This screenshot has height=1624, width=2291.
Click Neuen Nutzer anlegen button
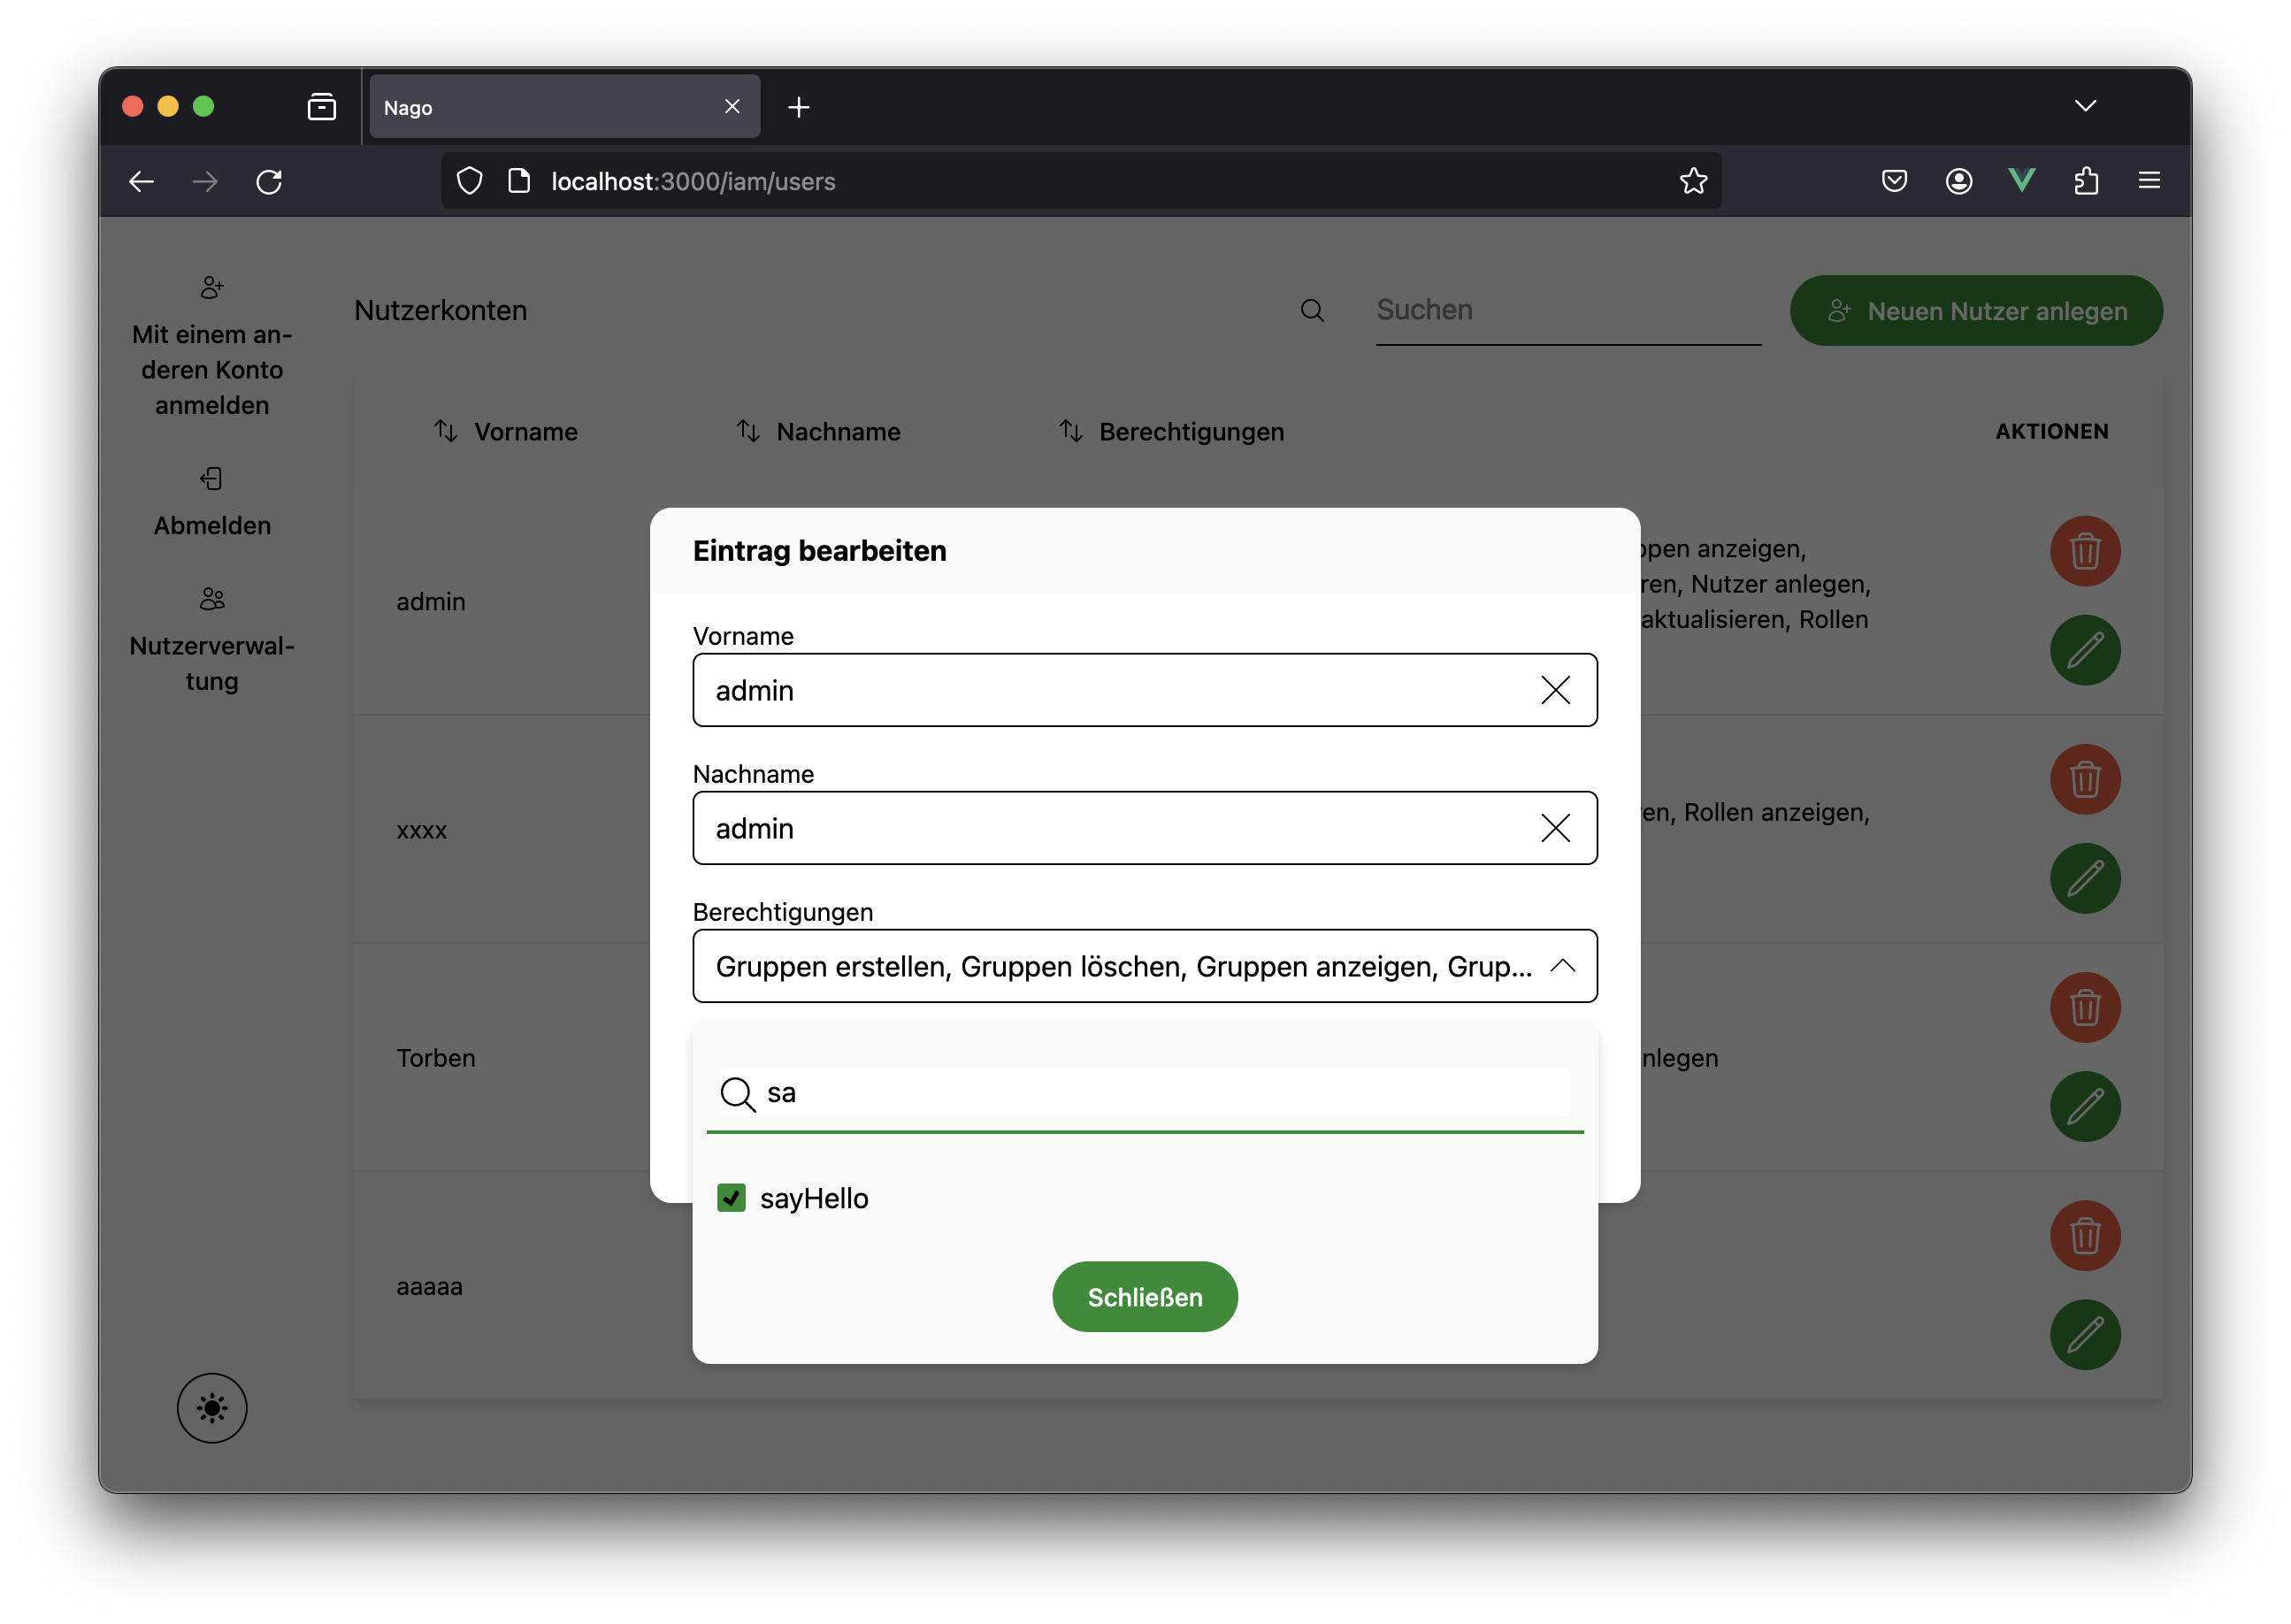[1975, 311]
